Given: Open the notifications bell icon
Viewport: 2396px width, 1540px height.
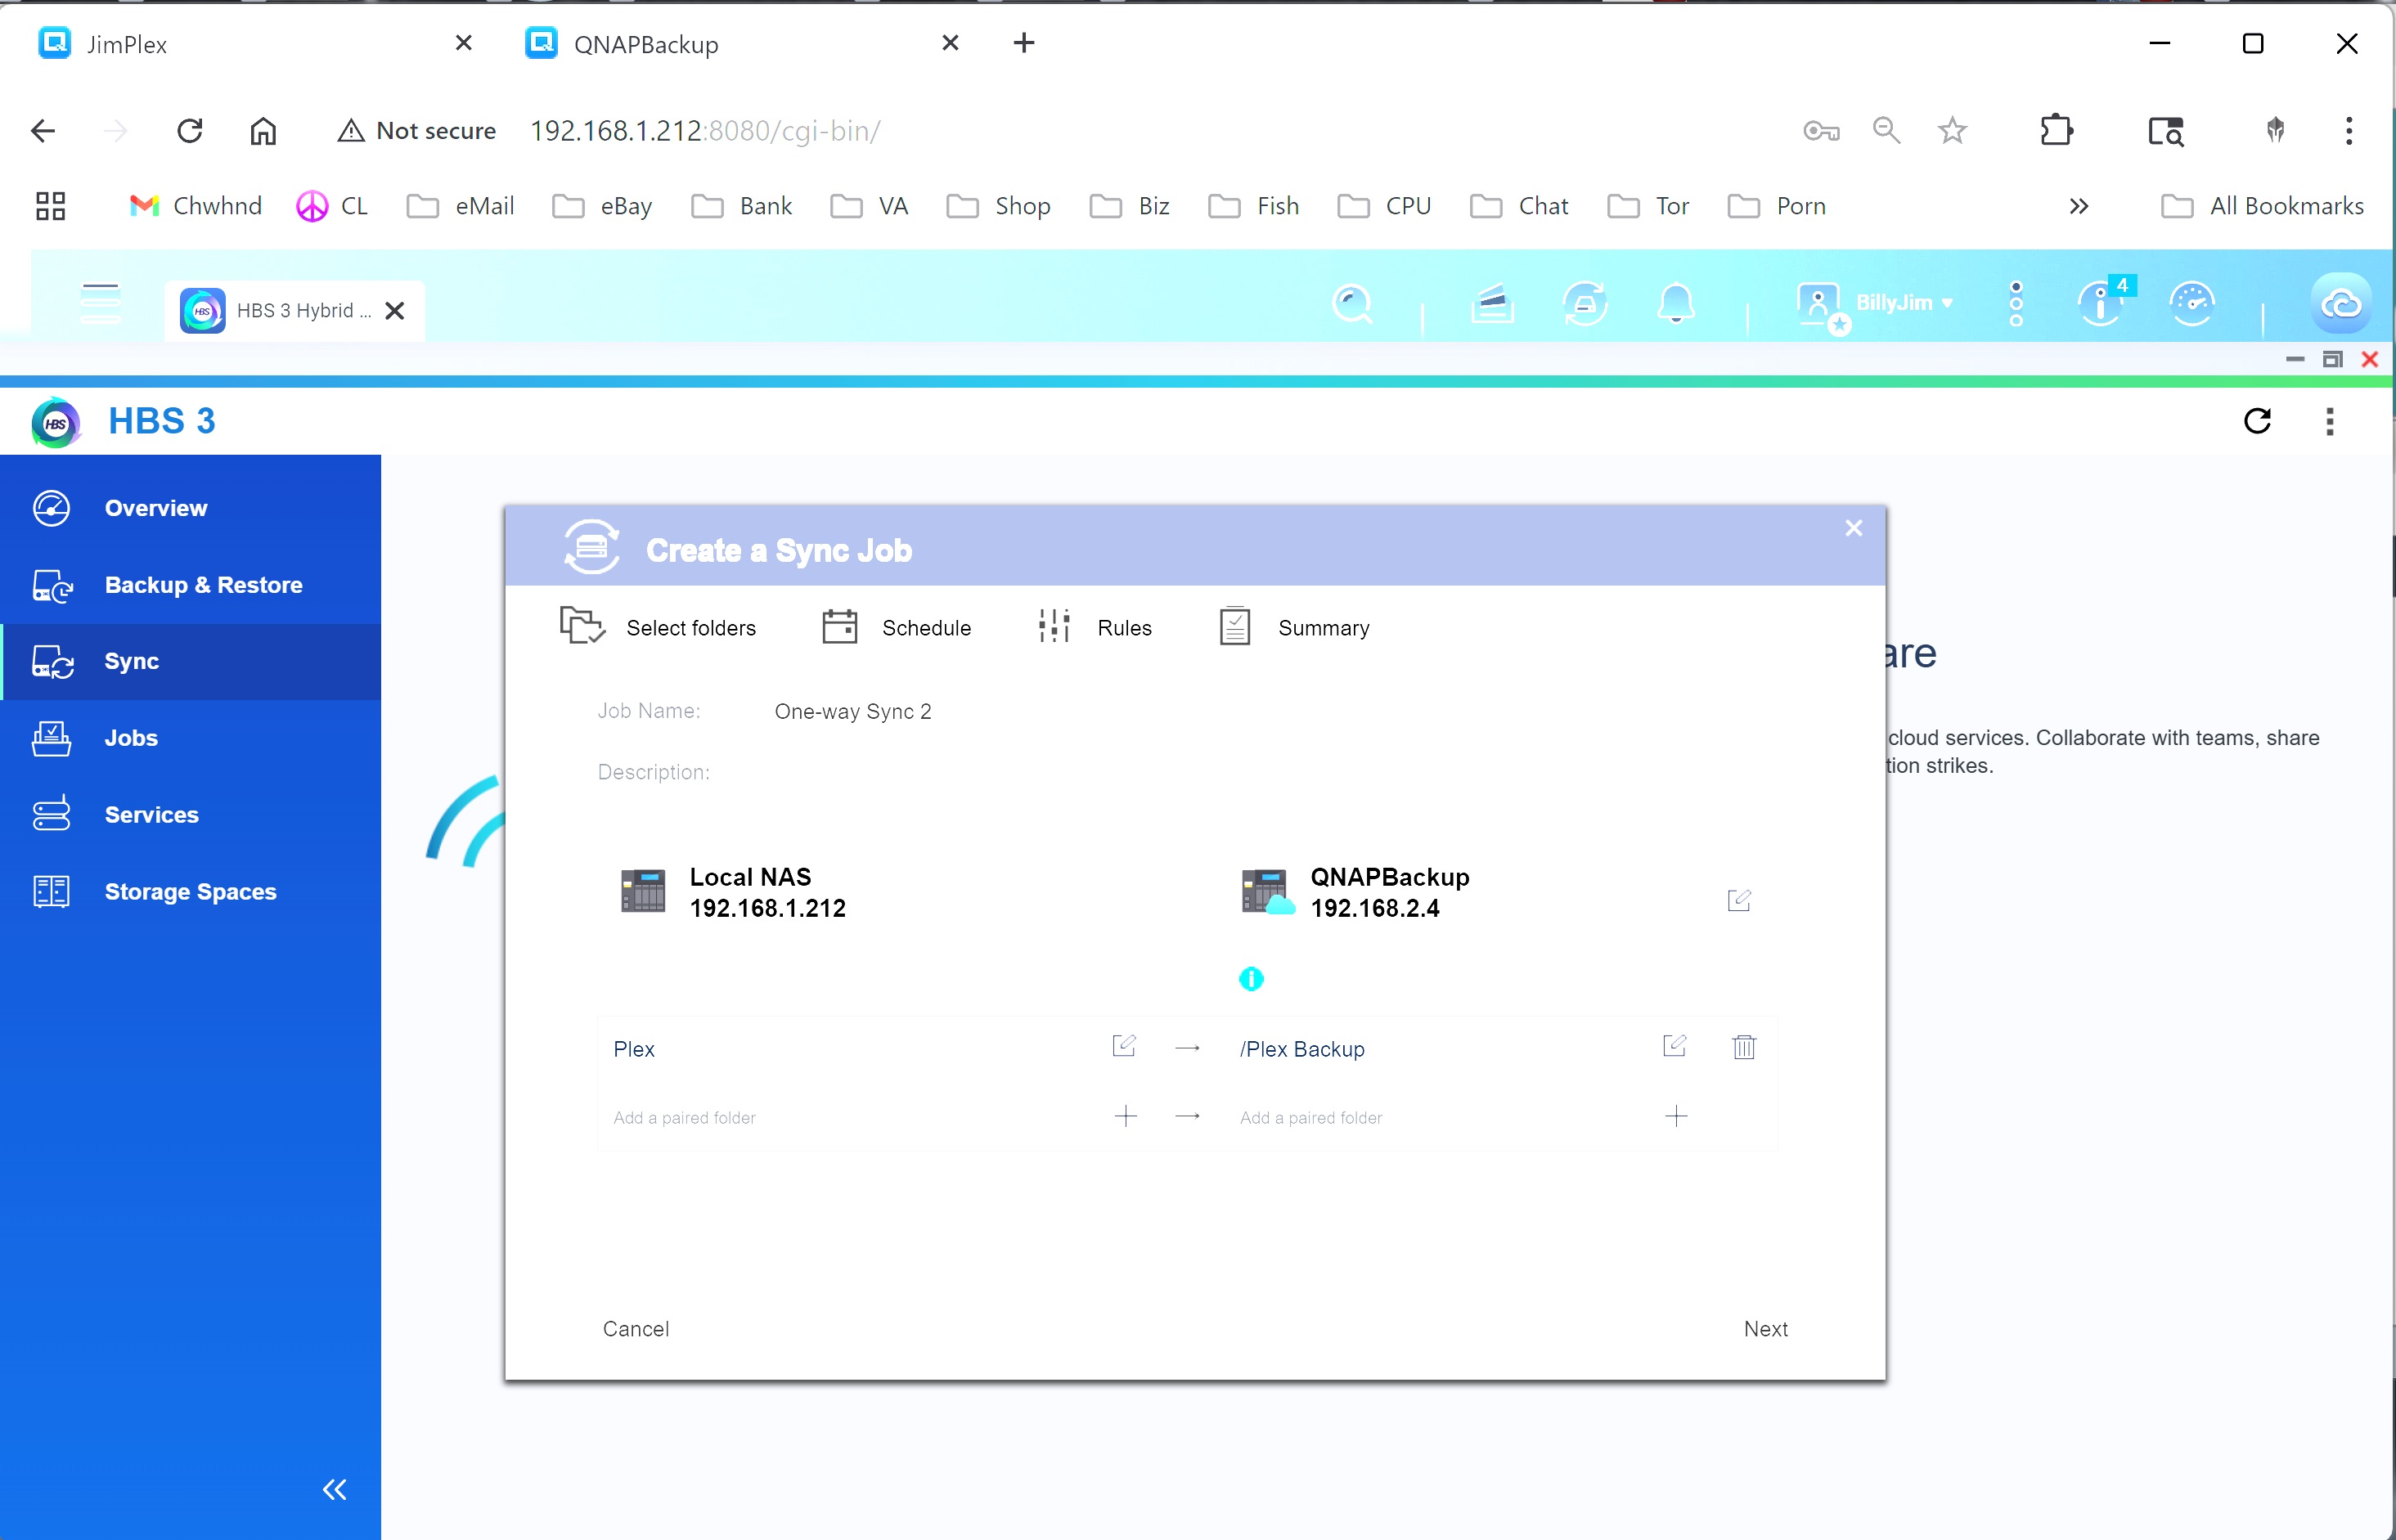Looking at the screenshot, I should click(x=1676, y=303).
